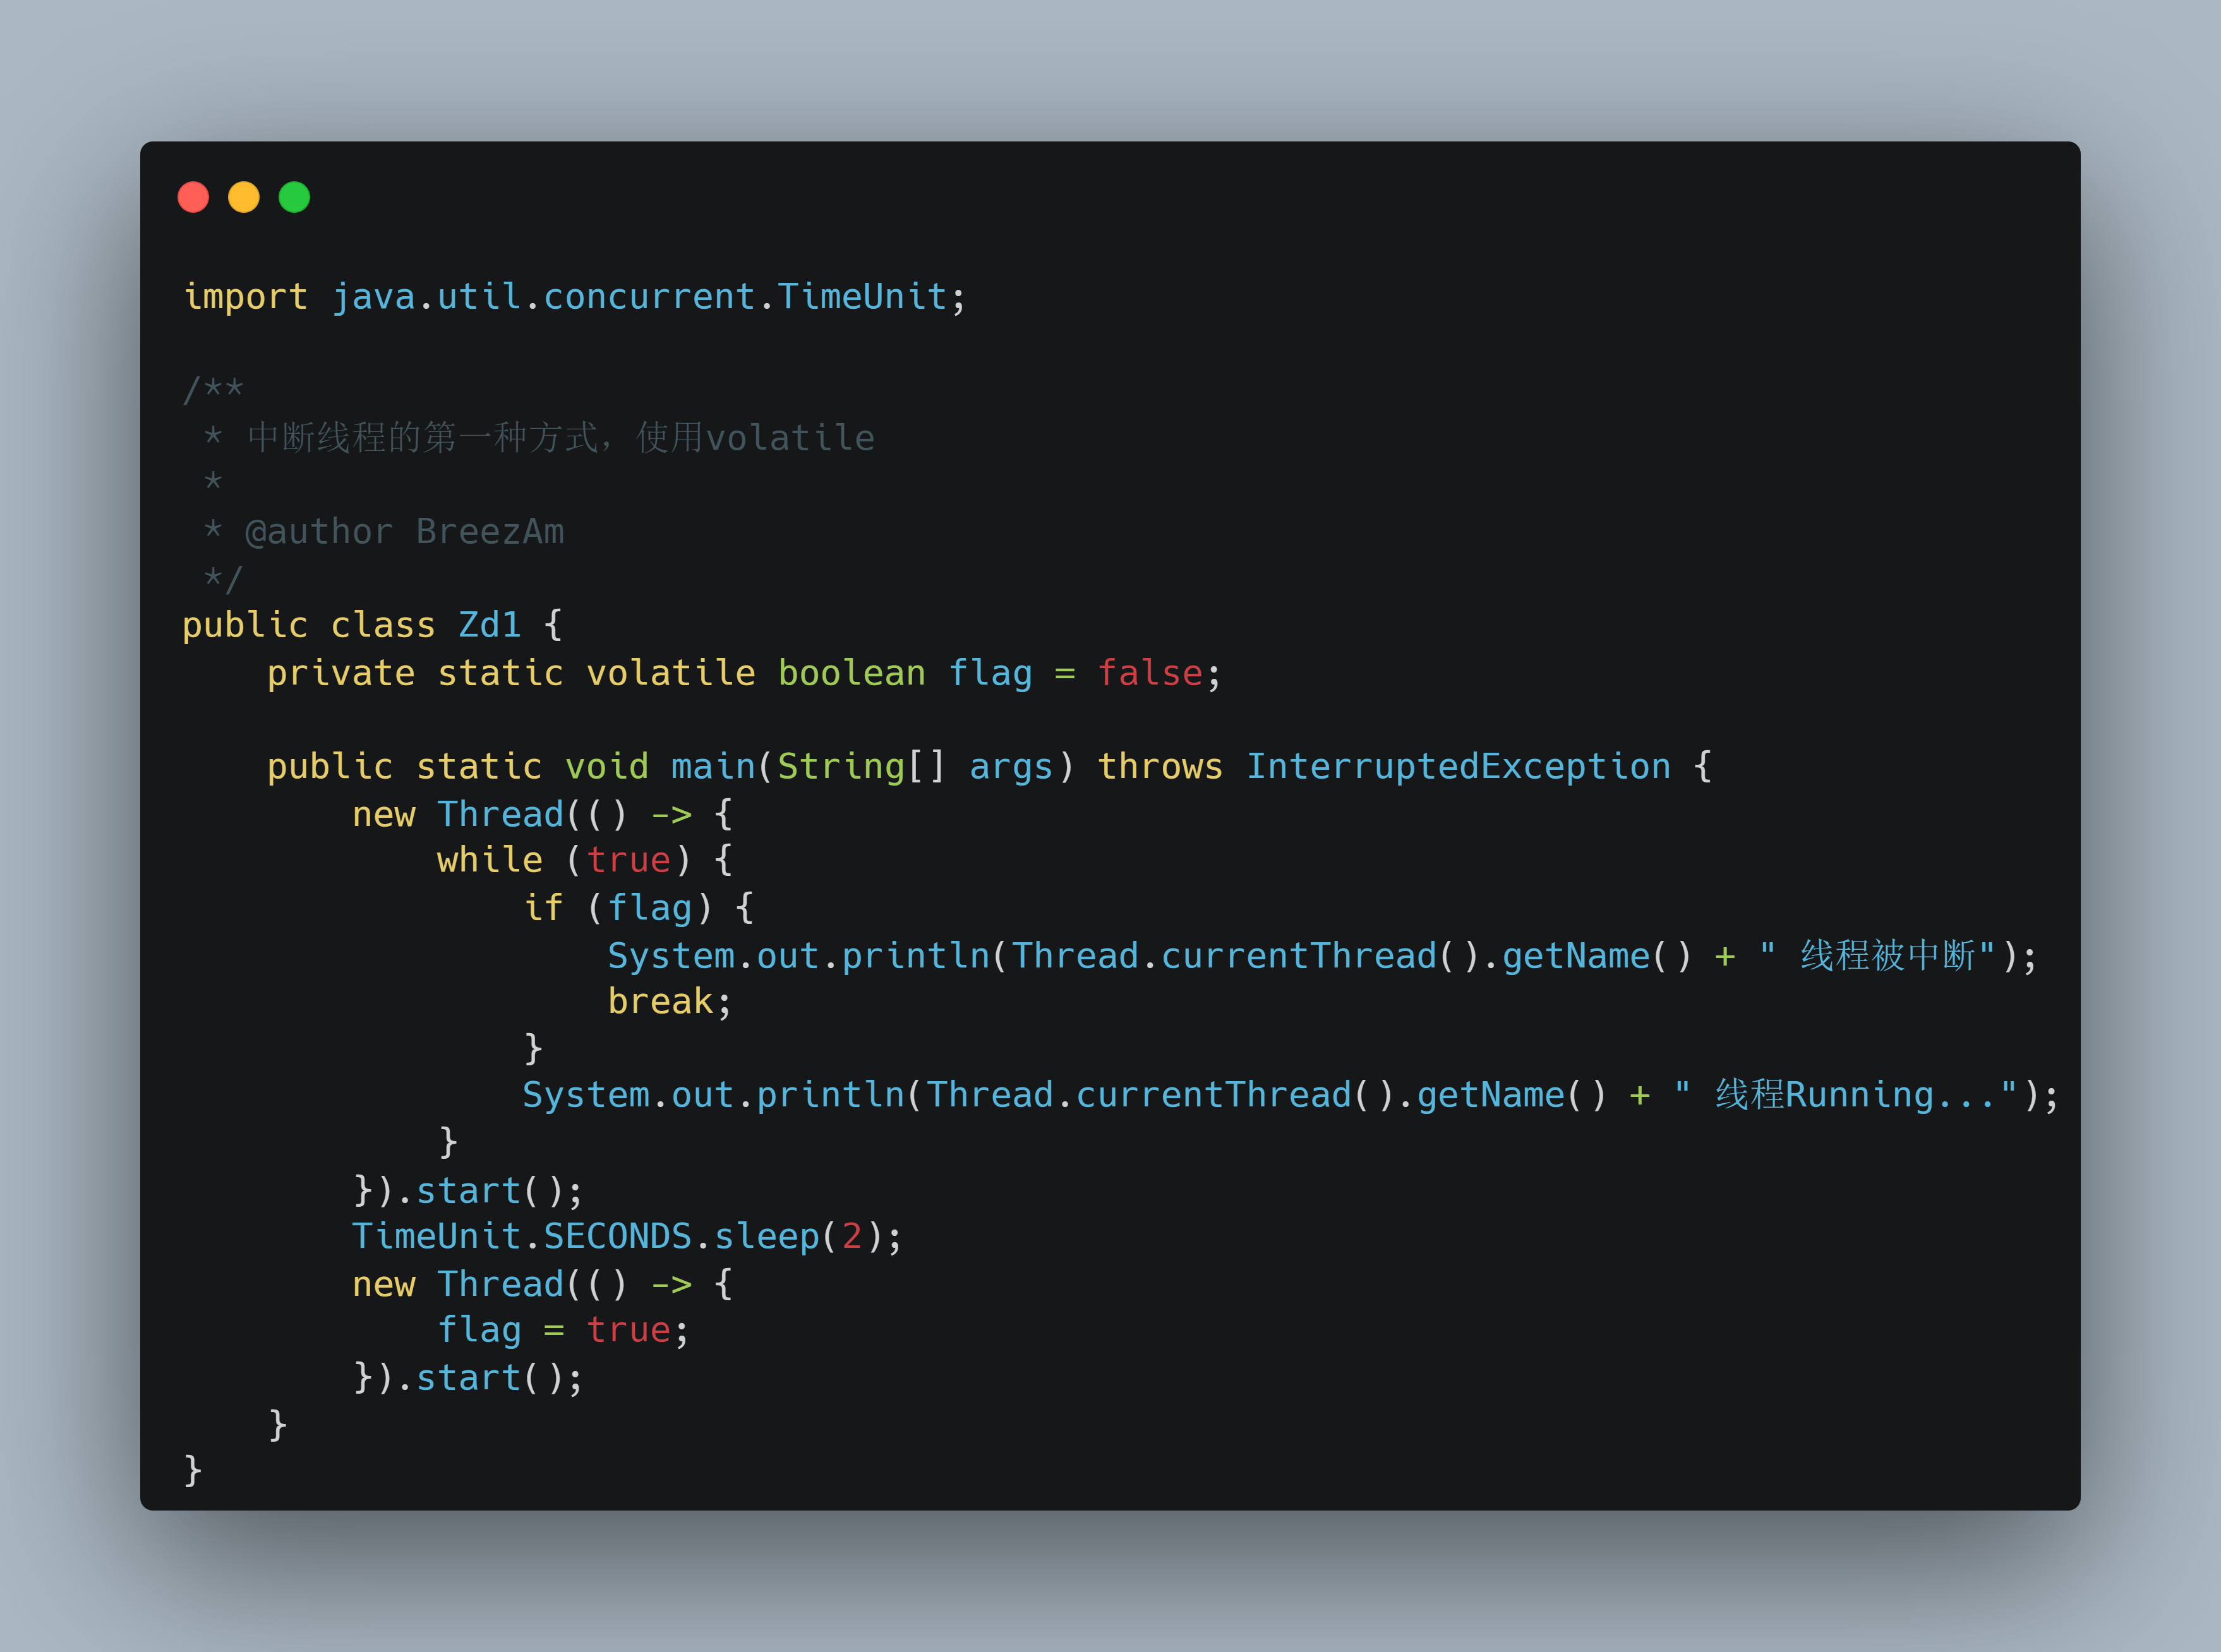Click the green maximize window dot
Image resolution: width=2221 pixels, height=1652 pixels.
tap(294, 197)
